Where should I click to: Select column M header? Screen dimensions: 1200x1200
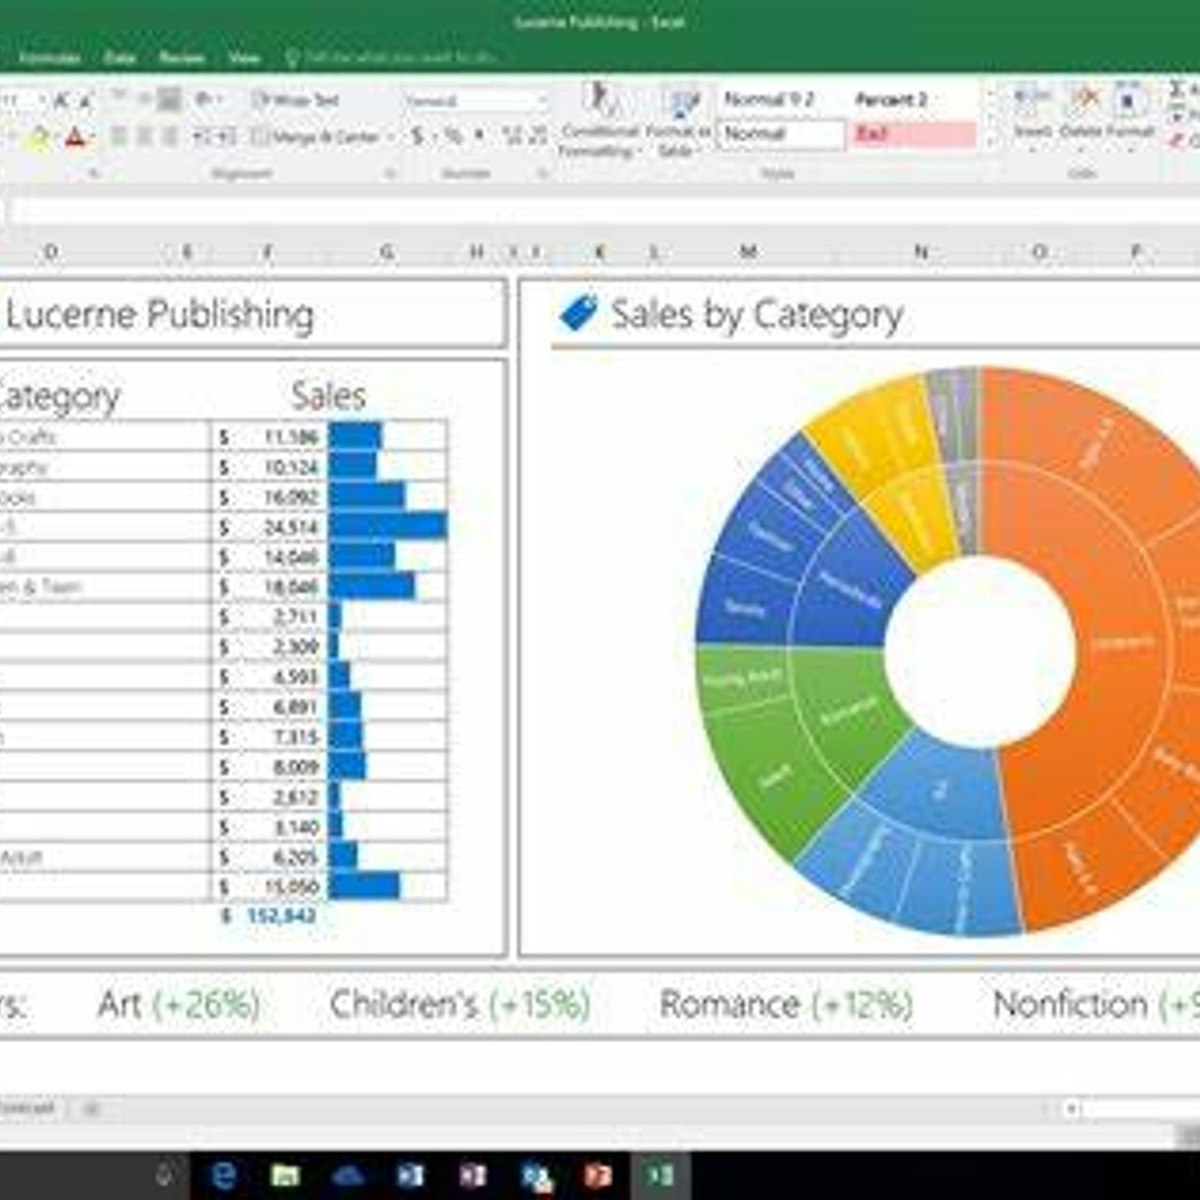[748, 252]
